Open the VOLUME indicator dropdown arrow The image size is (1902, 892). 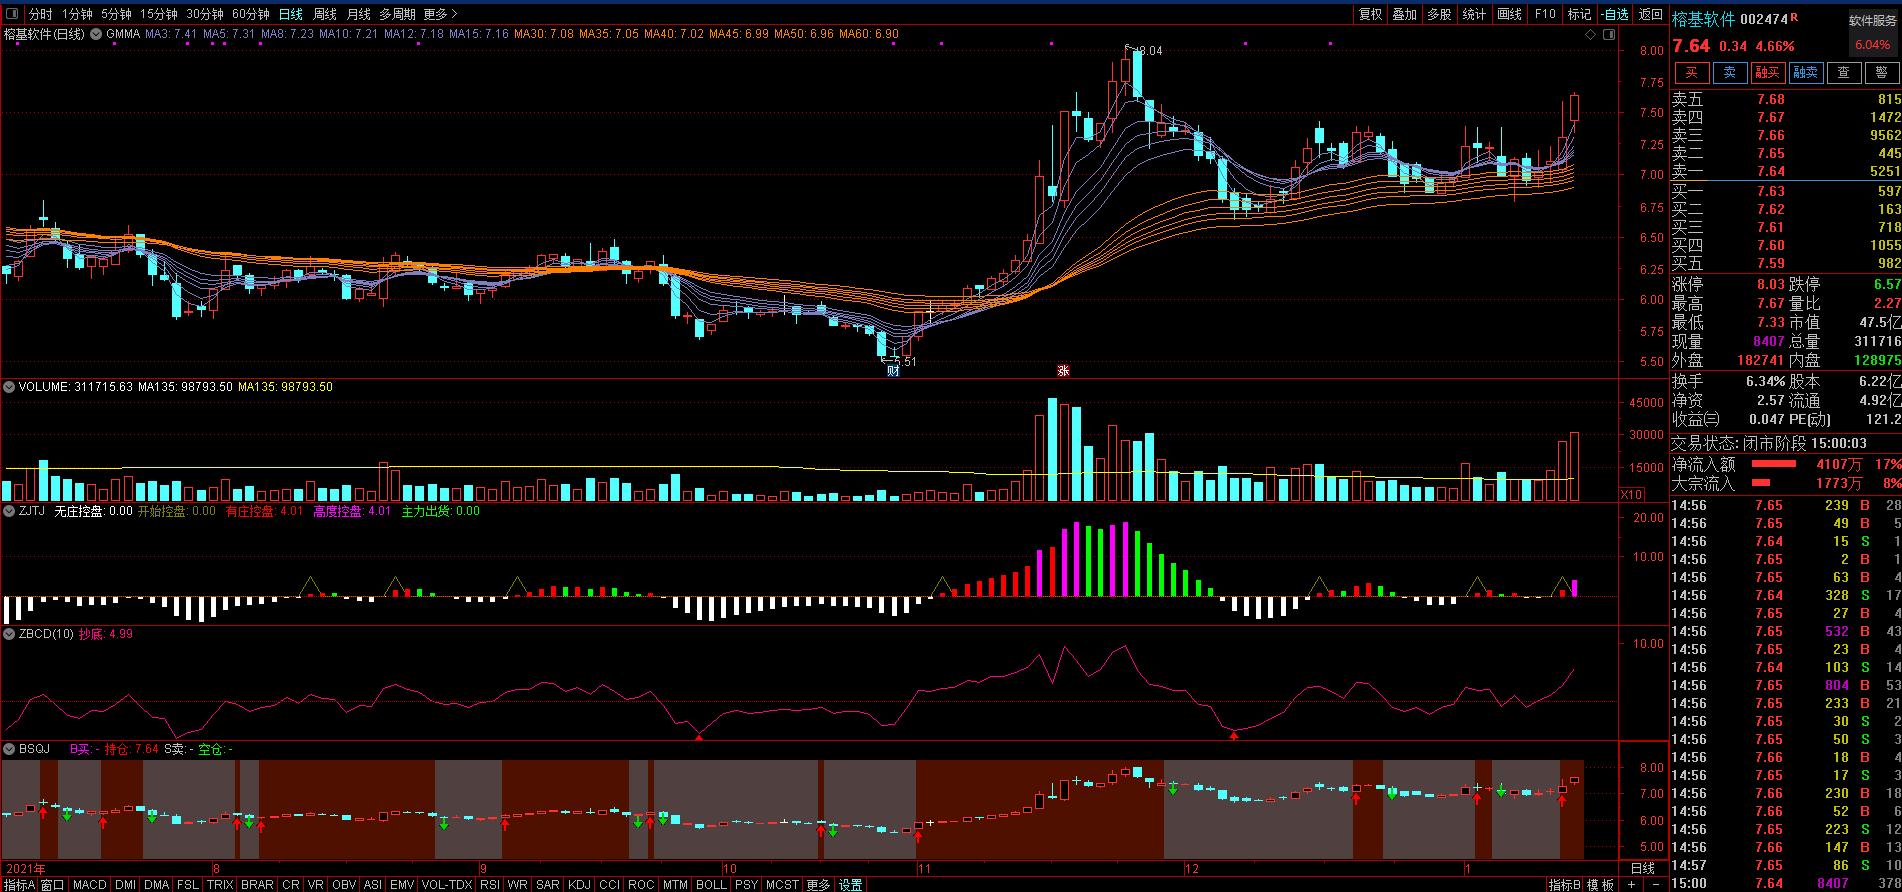[x=10, y=386]
